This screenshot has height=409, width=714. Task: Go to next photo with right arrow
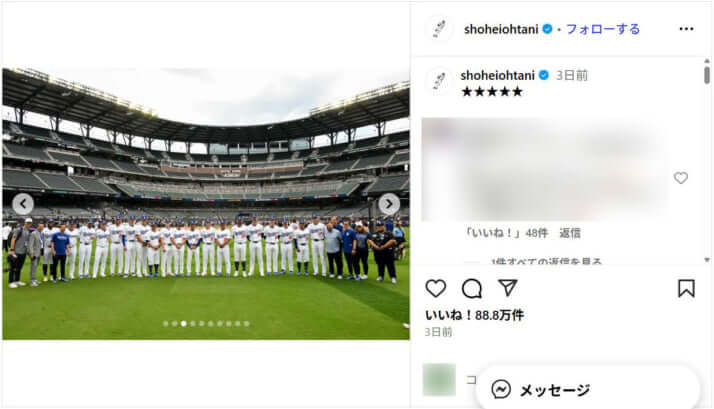click(389, 204)
